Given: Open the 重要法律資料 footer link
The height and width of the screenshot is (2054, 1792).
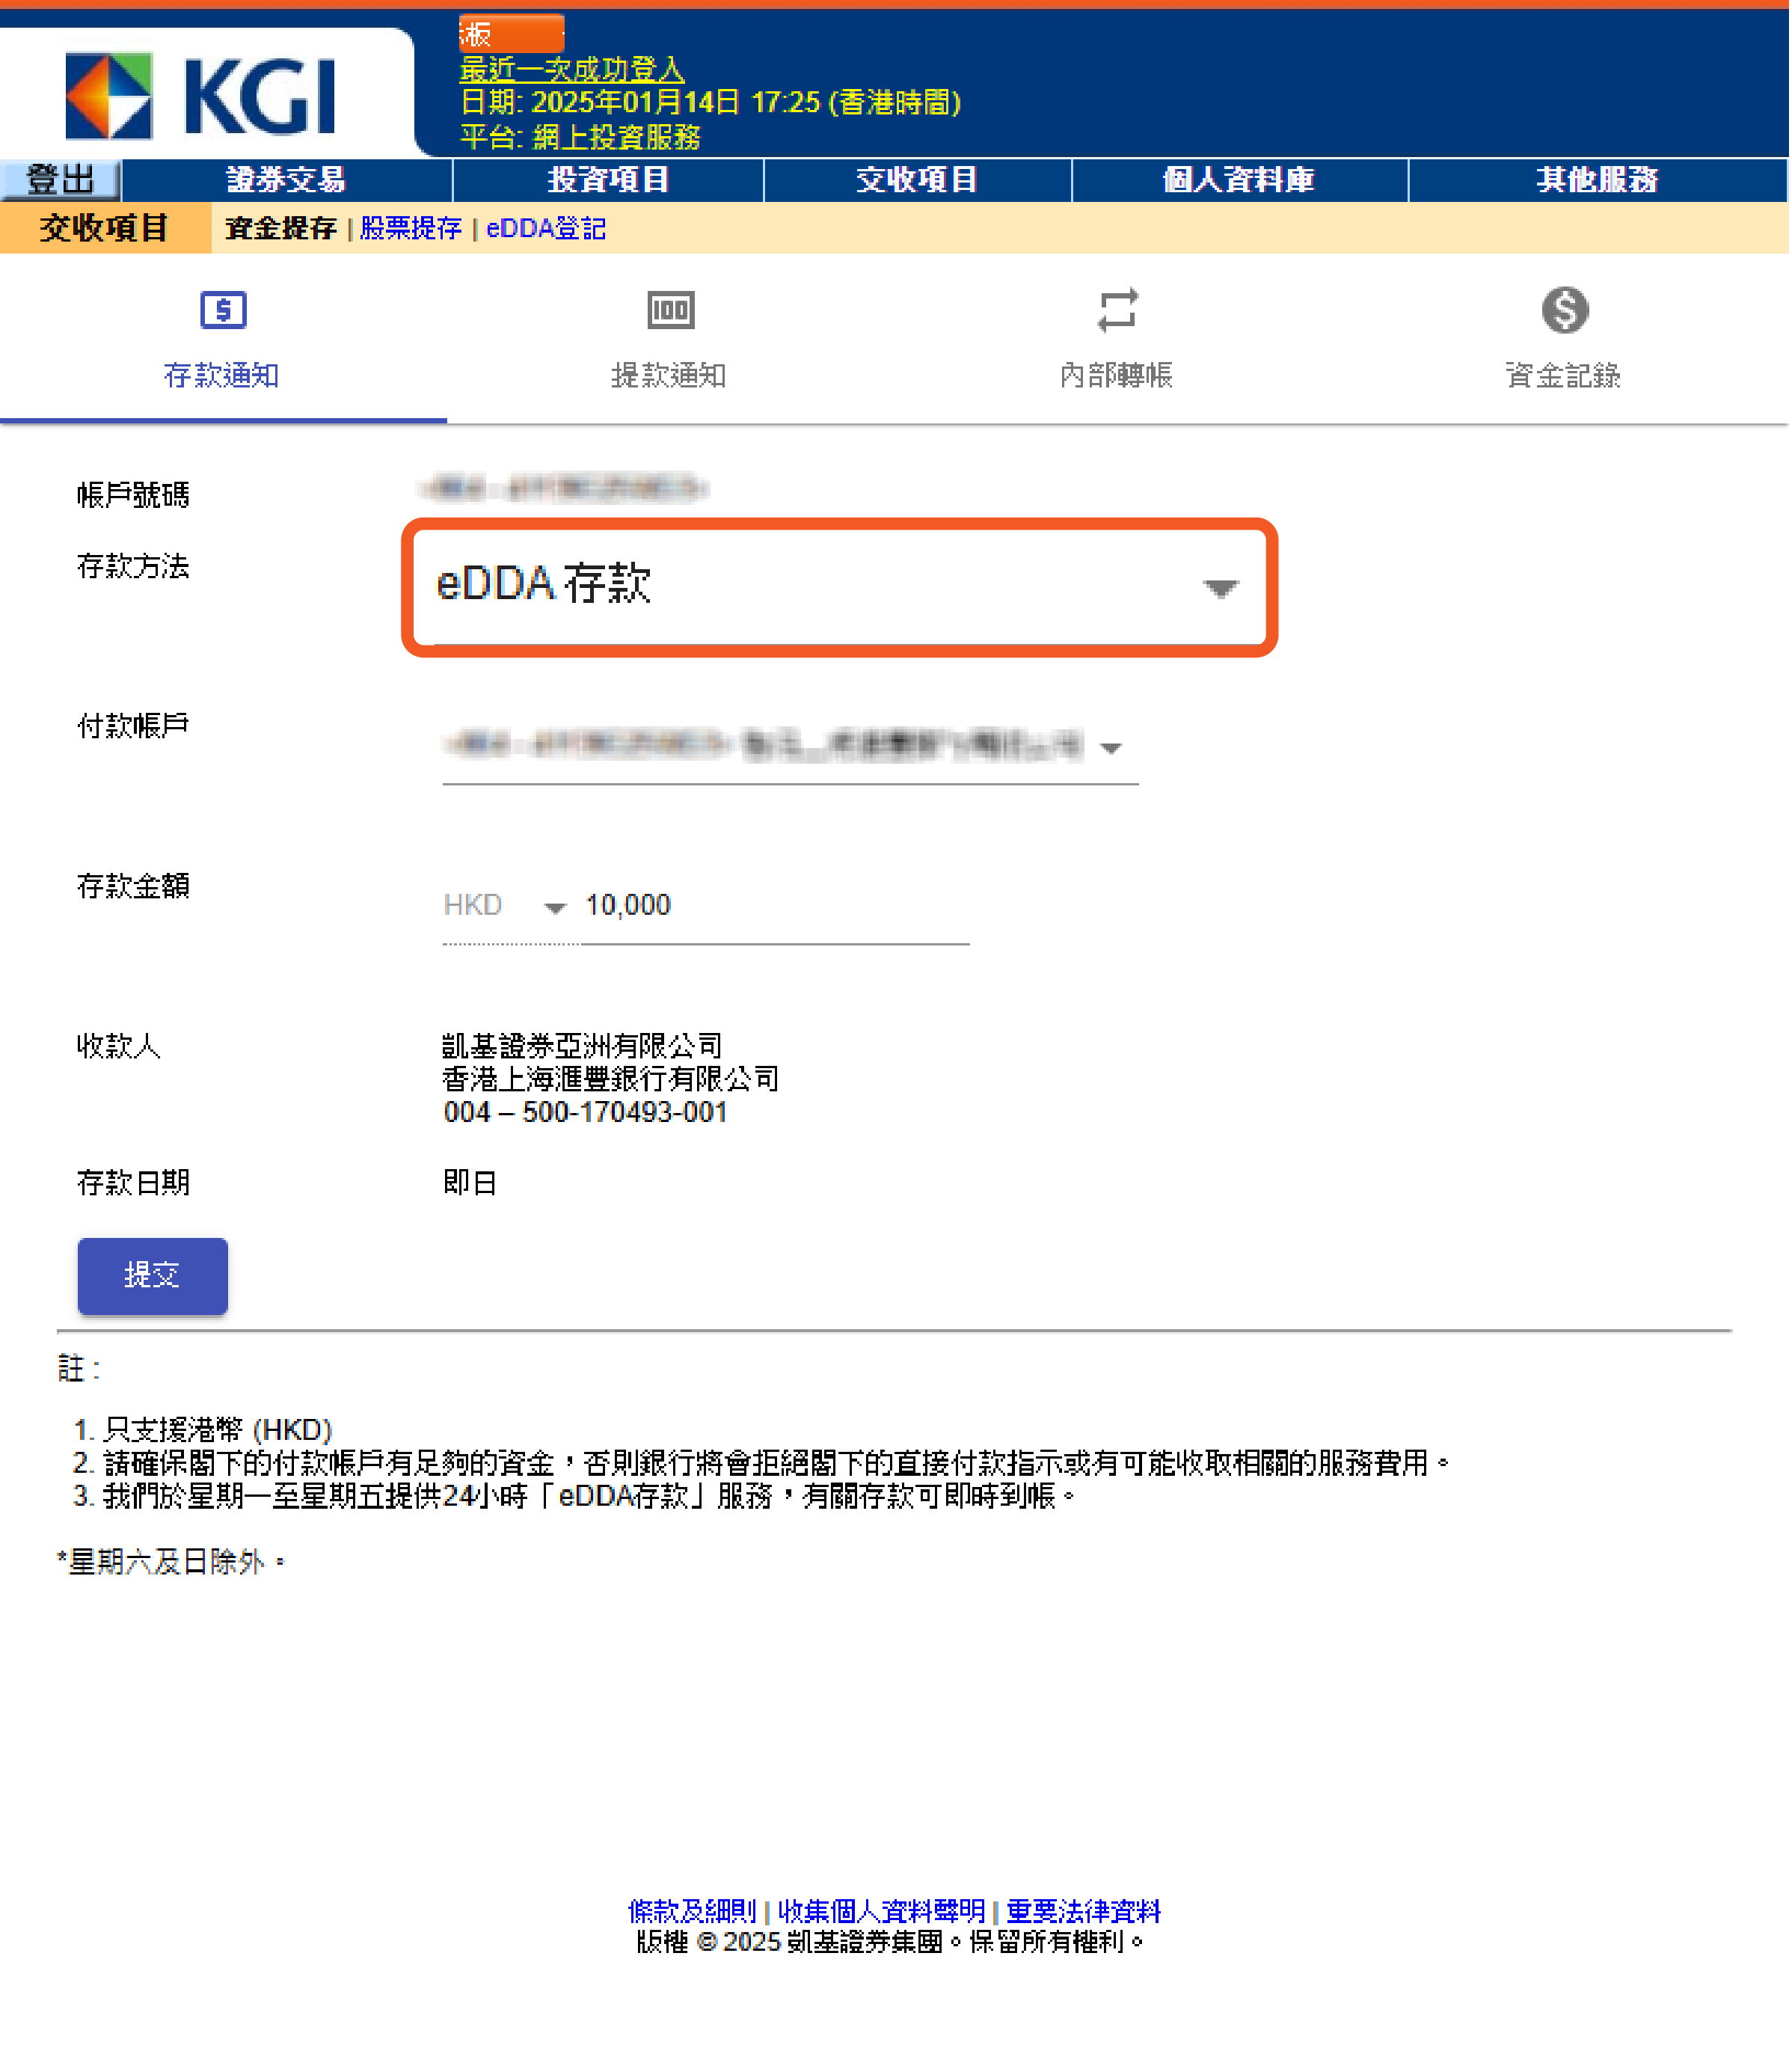Looking at the screenshot, I should click(x=1085, y=1914).
